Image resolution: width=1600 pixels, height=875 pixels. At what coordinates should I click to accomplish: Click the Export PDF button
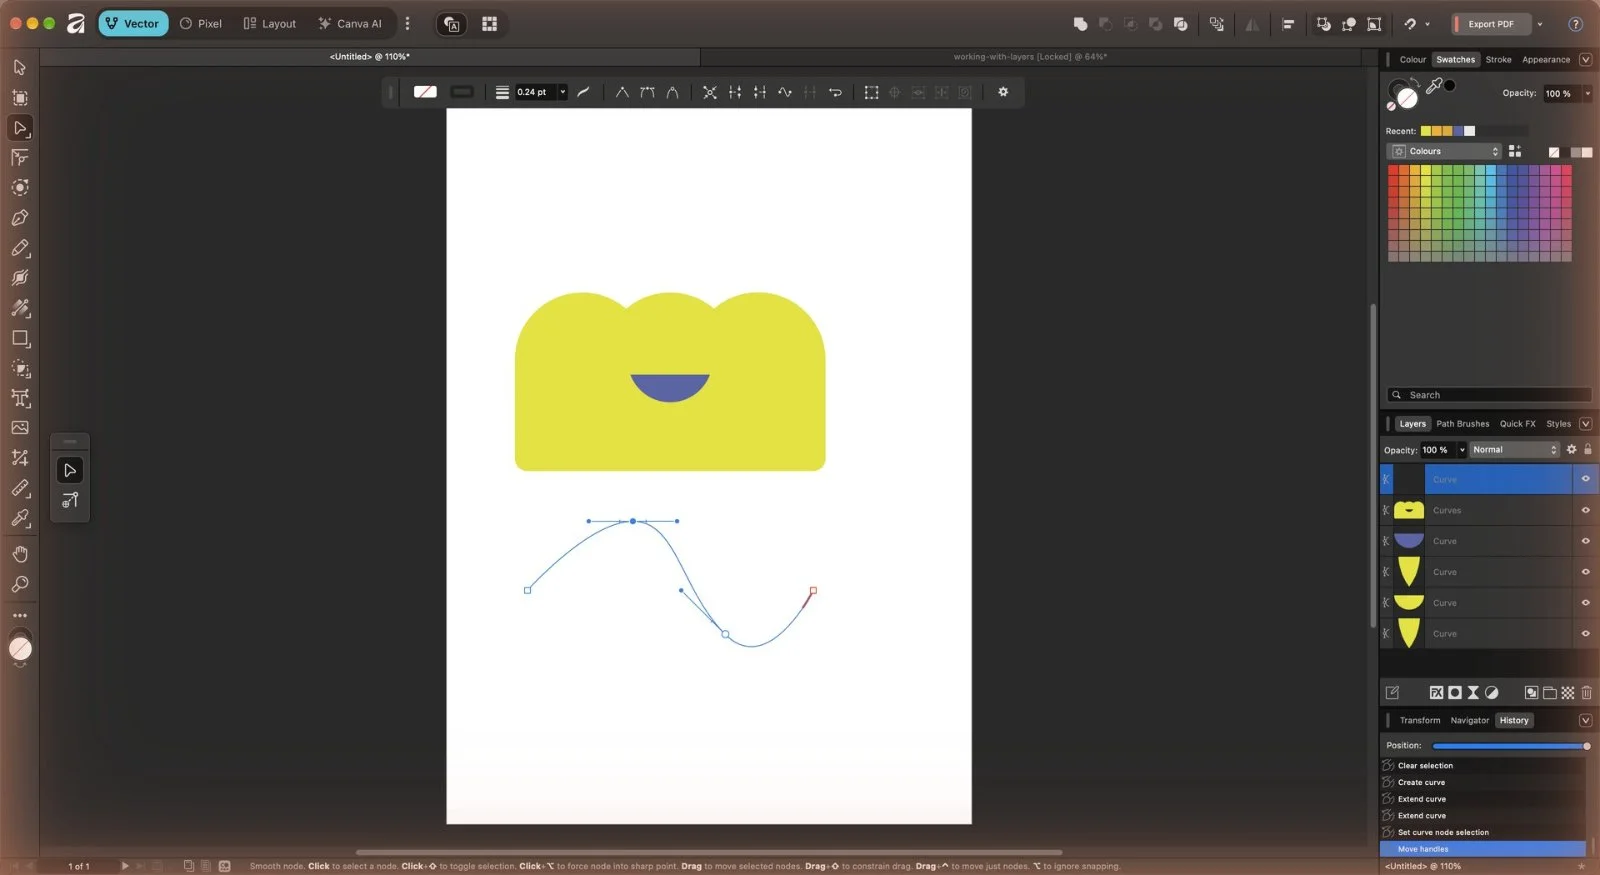point(1491,24)
